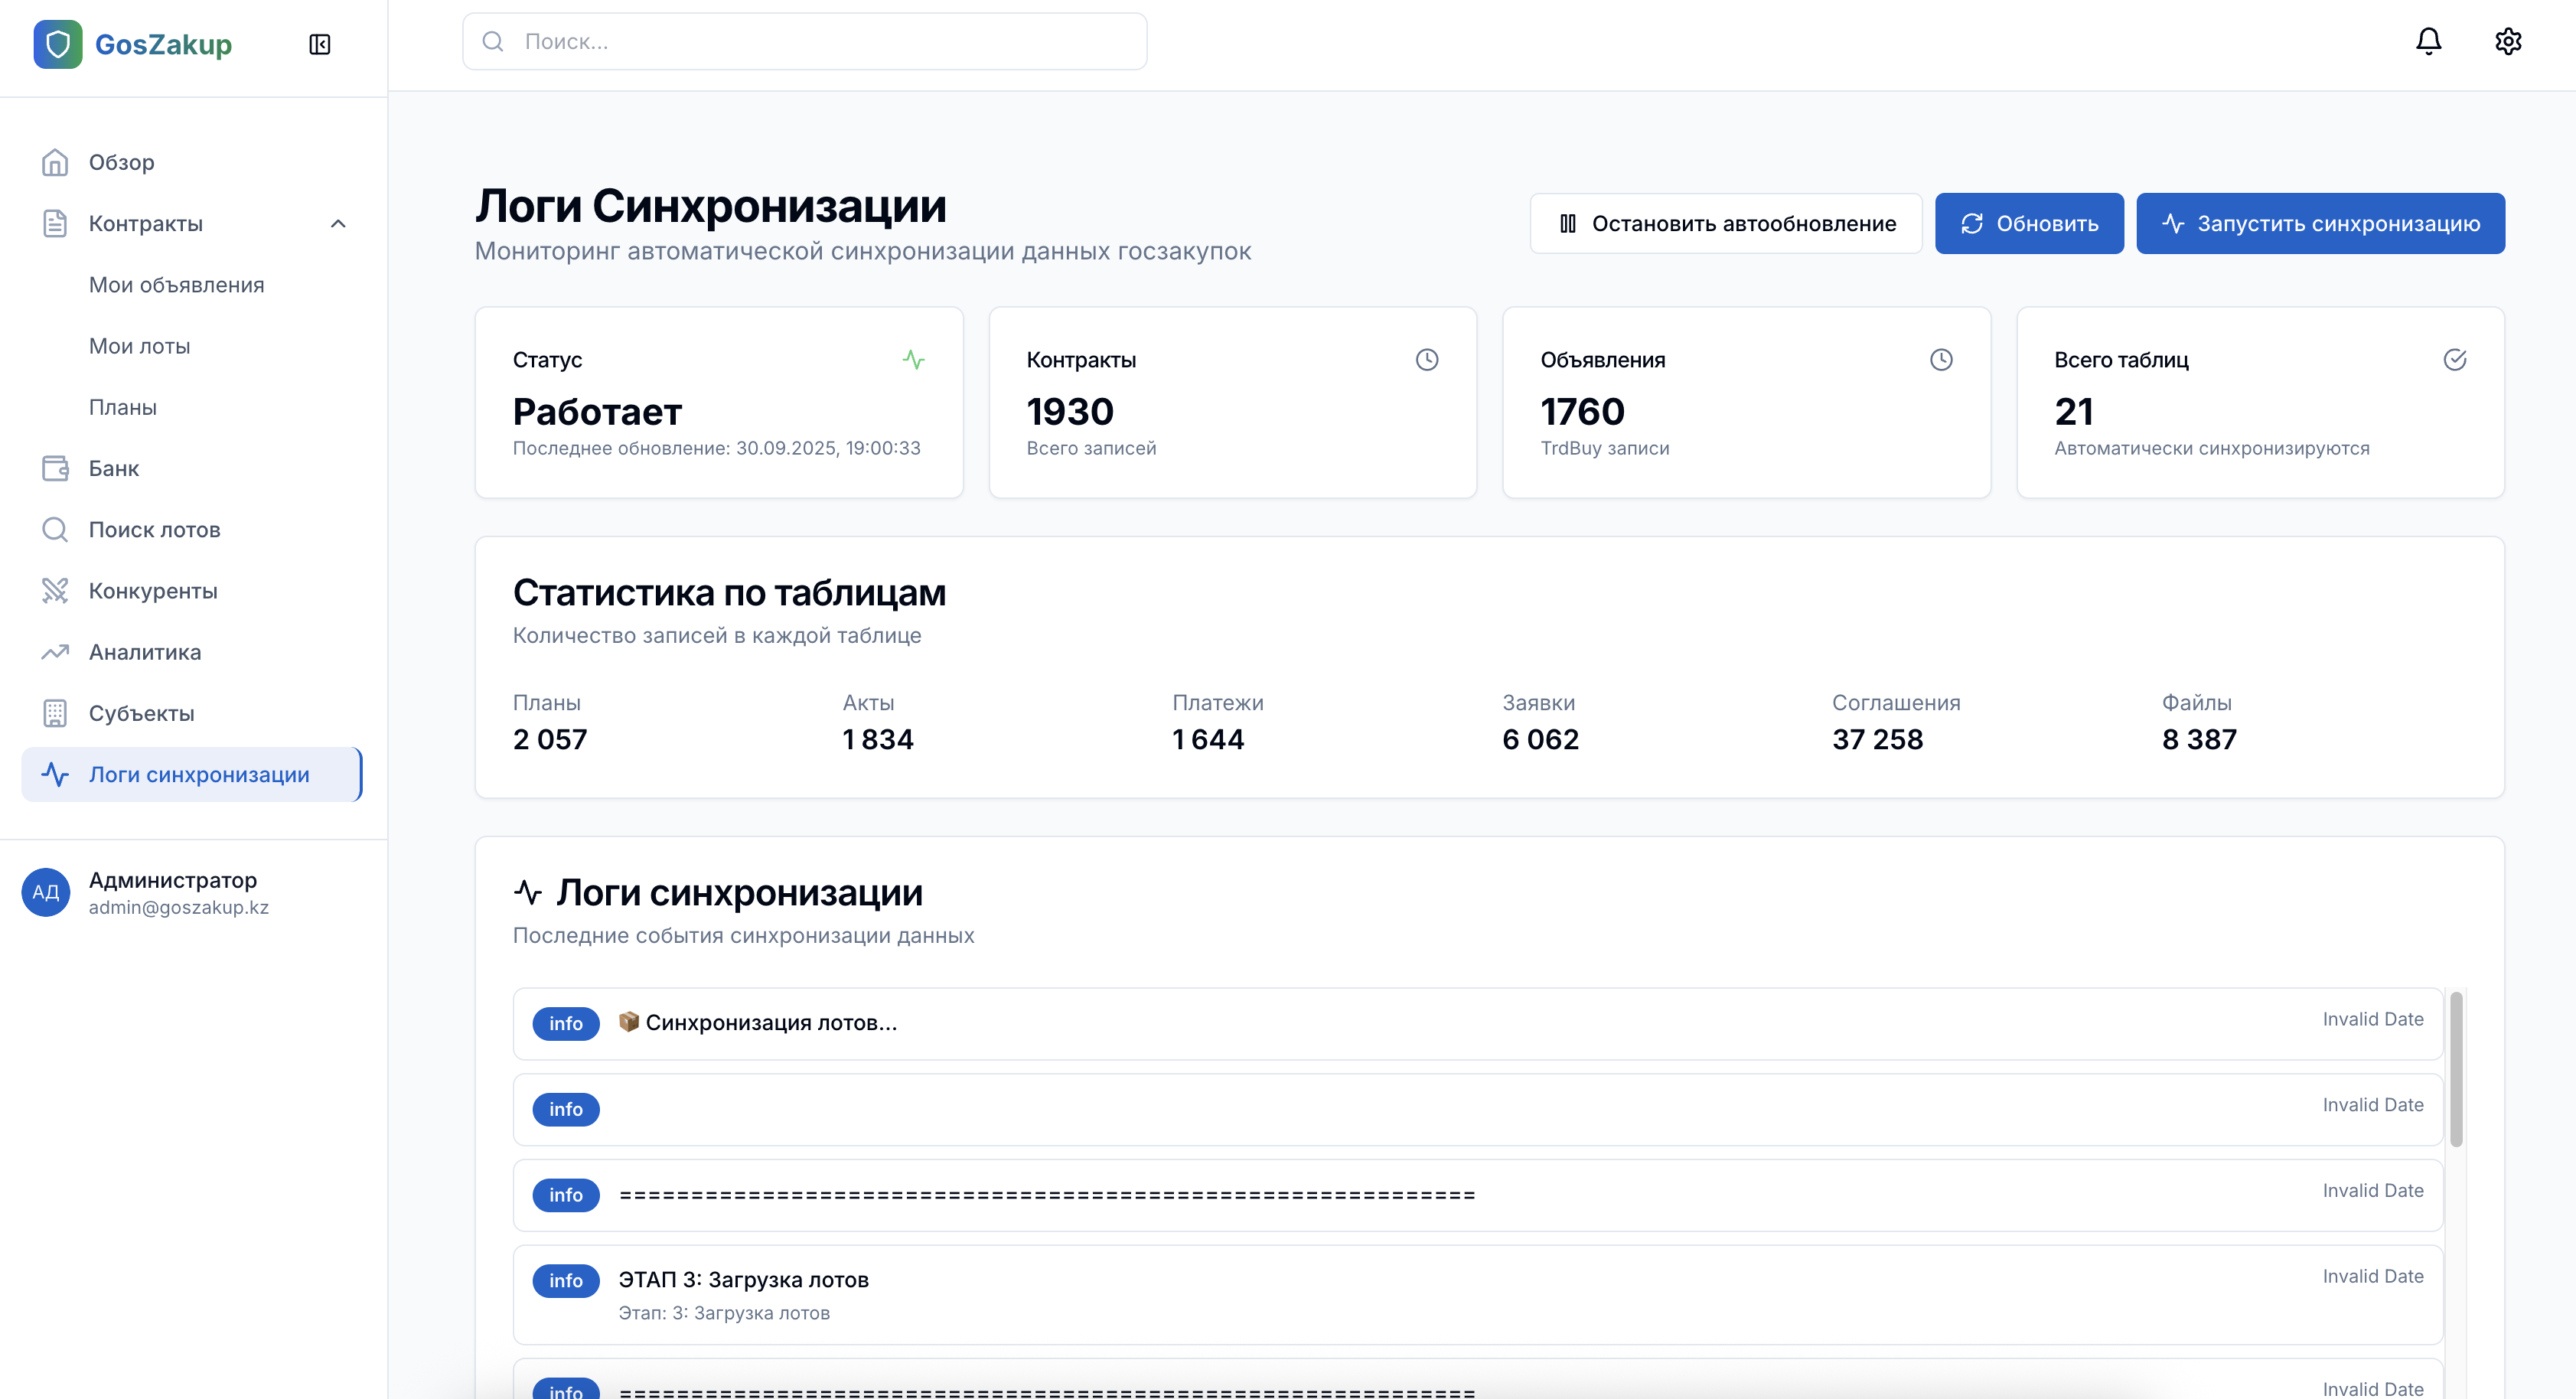Click the Конкуренты crossed swords icon
This screenshot has width=2576, height=1399.
(x=55, y=591)
